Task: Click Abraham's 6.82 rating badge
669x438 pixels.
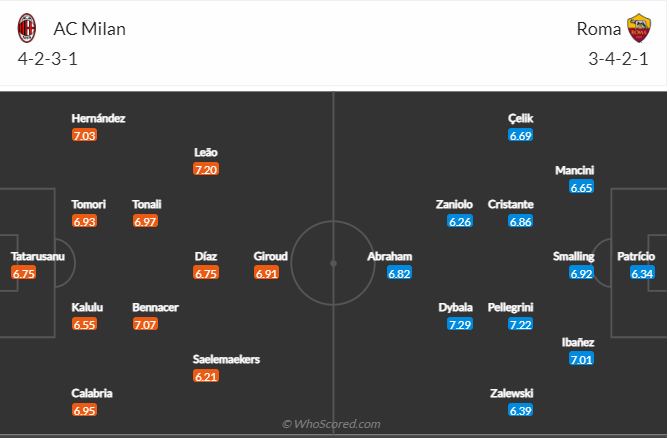Action: click(x=399, y=272)
